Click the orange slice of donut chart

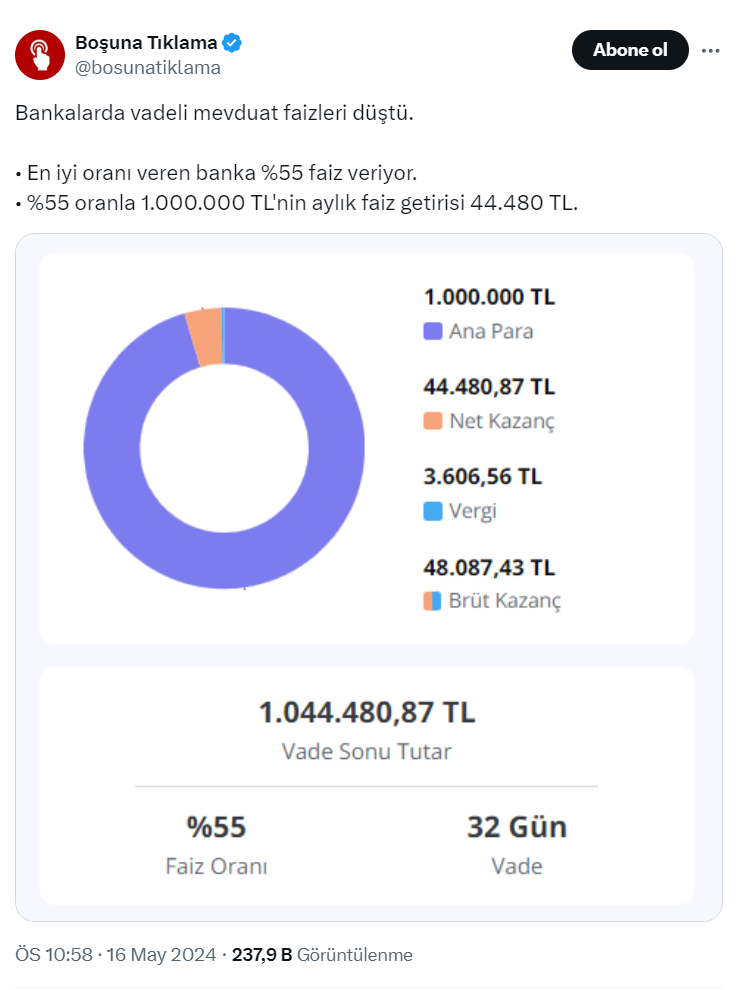tap(204, 338)
